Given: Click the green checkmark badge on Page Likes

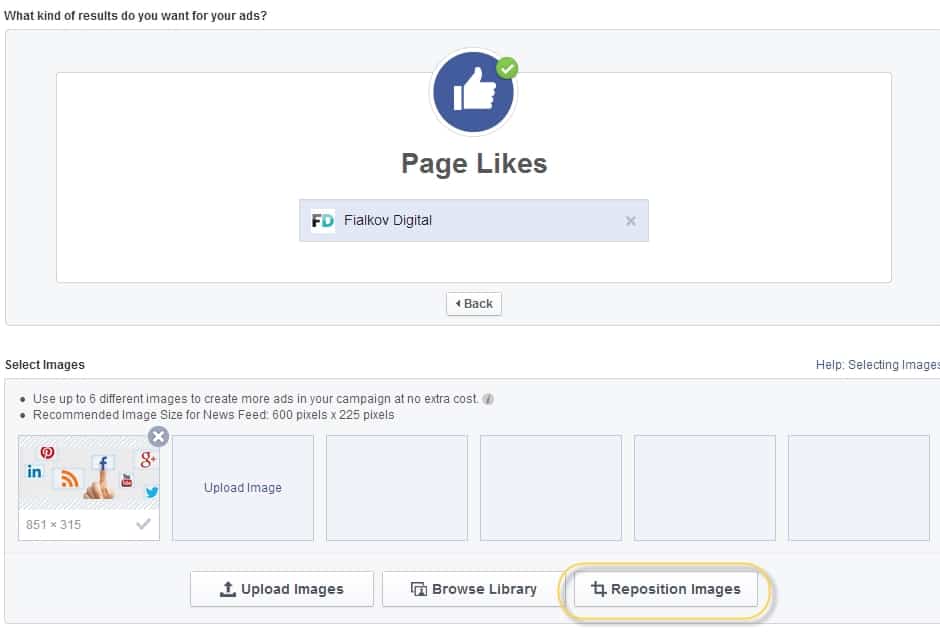Looking at the screenshot, I should 507,68.
